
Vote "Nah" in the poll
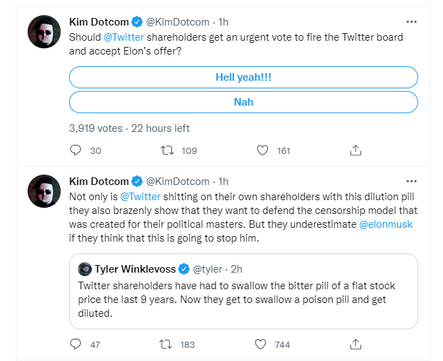(243, 102)
